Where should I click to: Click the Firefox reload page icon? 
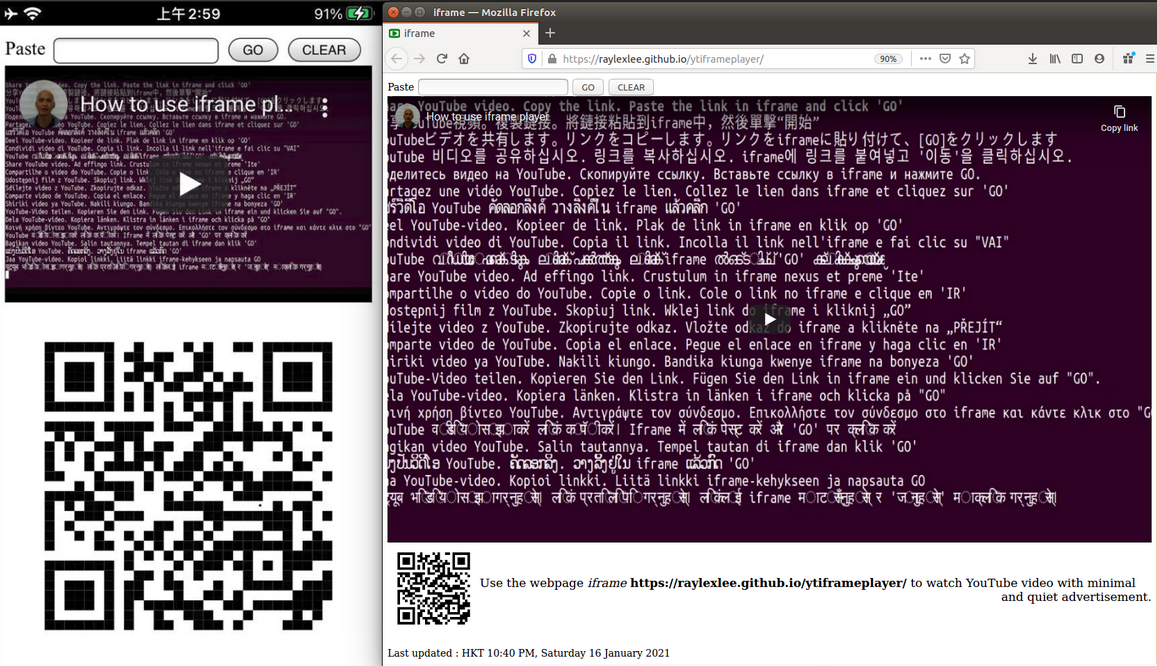point(442,59)
